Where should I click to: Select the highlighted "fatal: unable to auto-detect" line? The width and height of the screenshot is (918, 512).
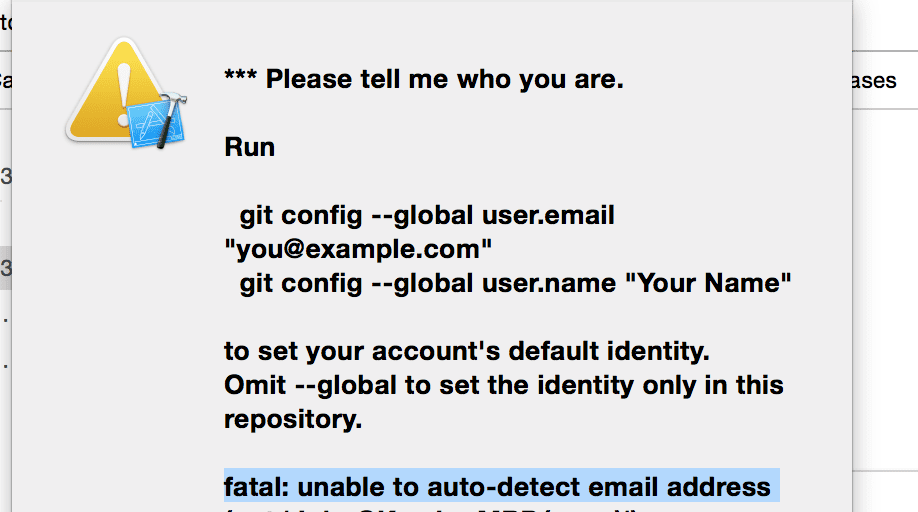pyautogui.click(x=502, y=486)
